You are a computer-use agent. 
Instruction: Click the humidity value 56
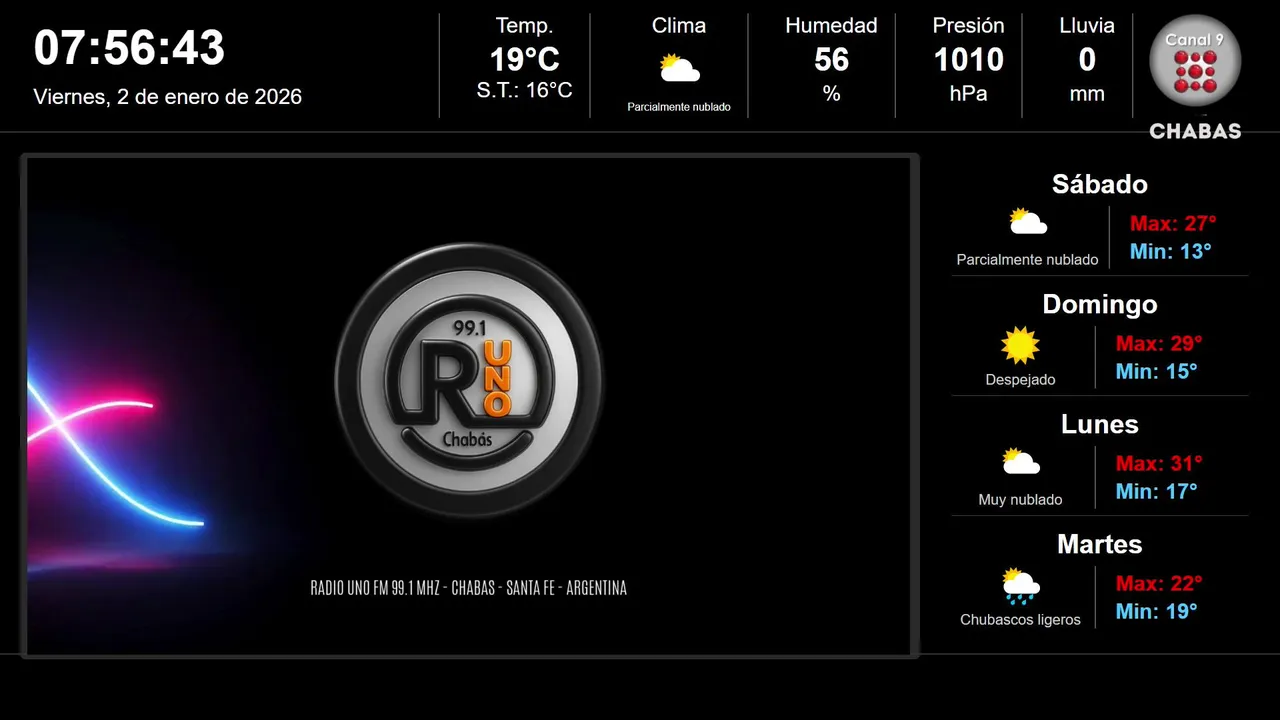point(831,60)
